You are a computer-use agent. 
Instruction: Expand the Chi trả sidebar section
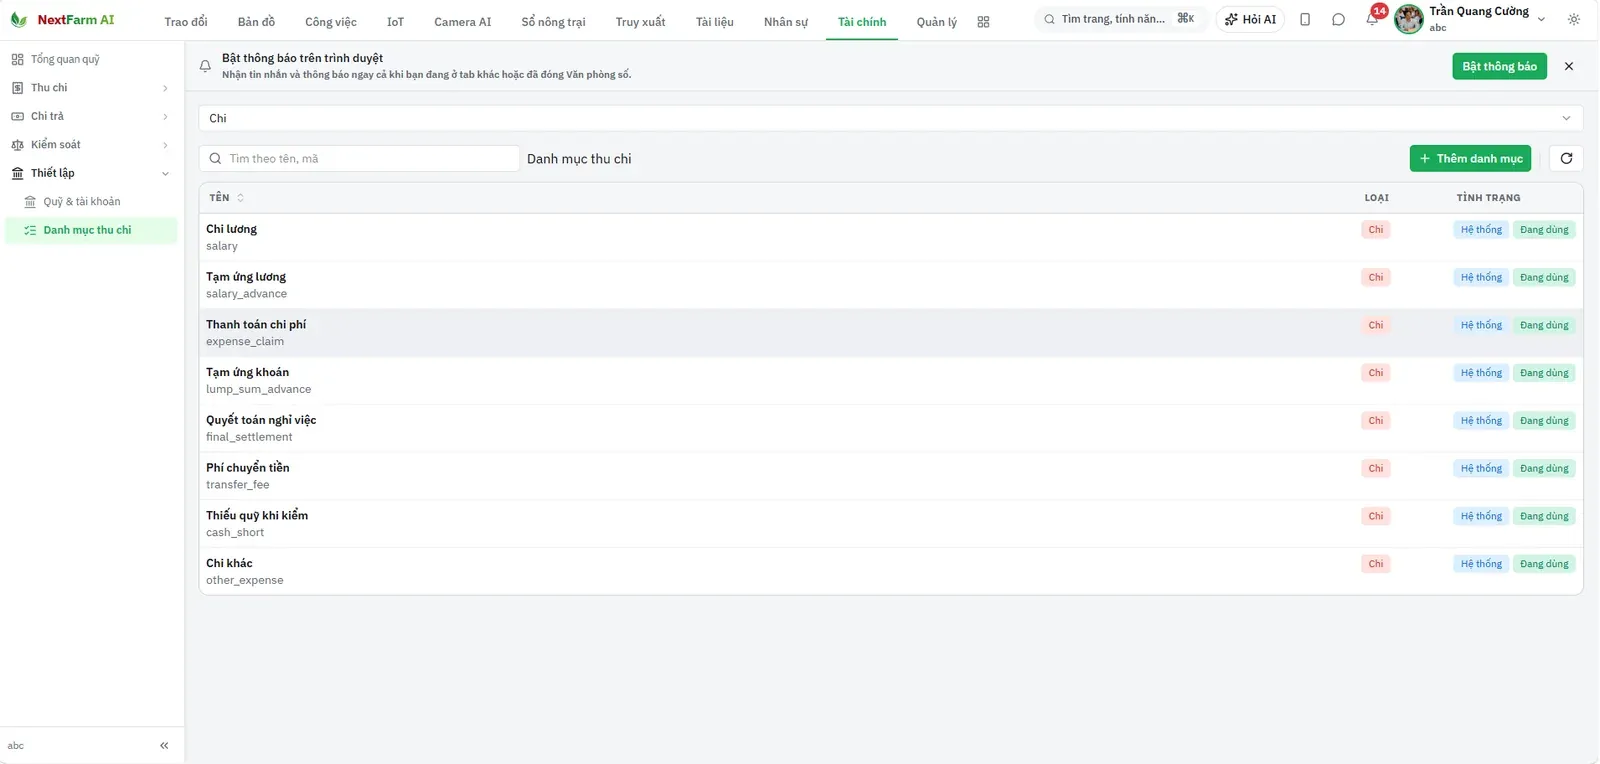point(90,116)
